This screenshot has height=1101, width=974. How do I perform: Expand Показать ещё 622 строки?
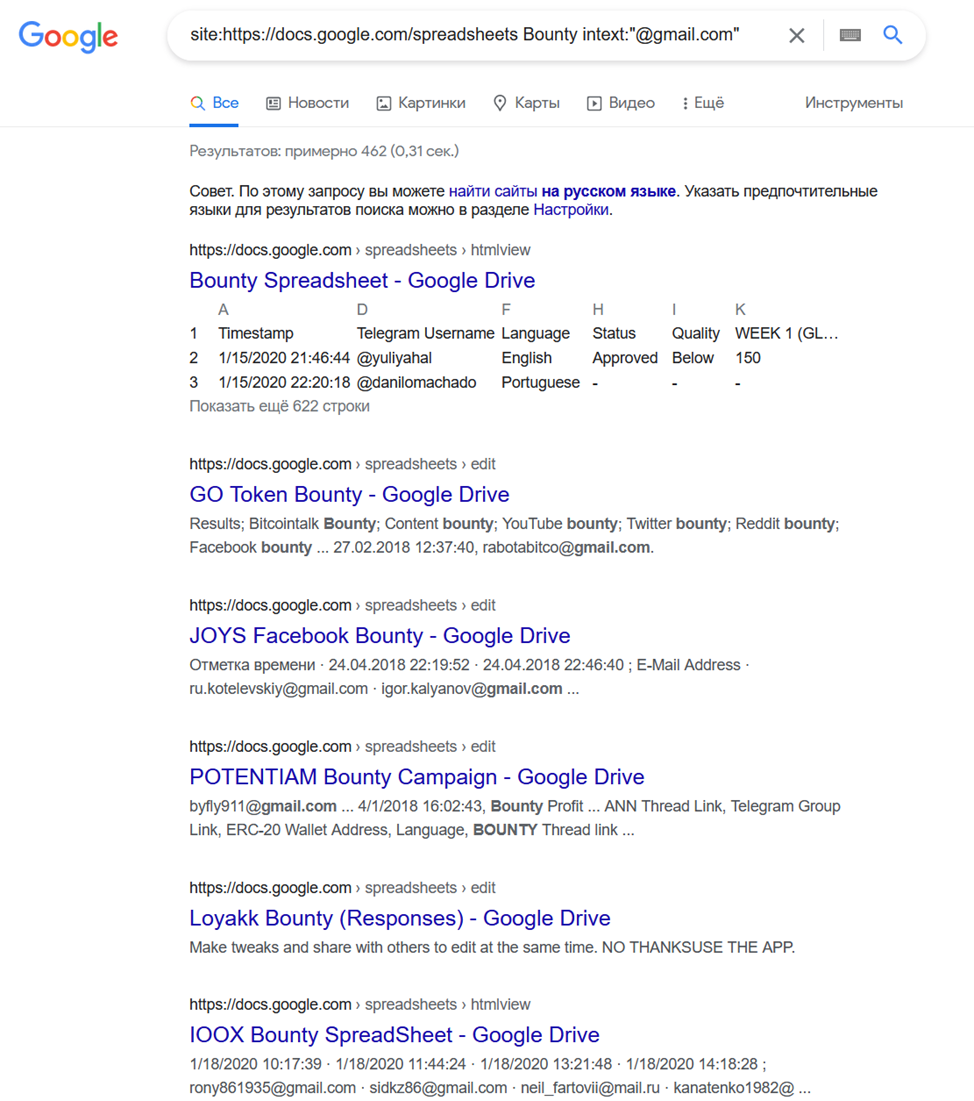click(279, 407)
